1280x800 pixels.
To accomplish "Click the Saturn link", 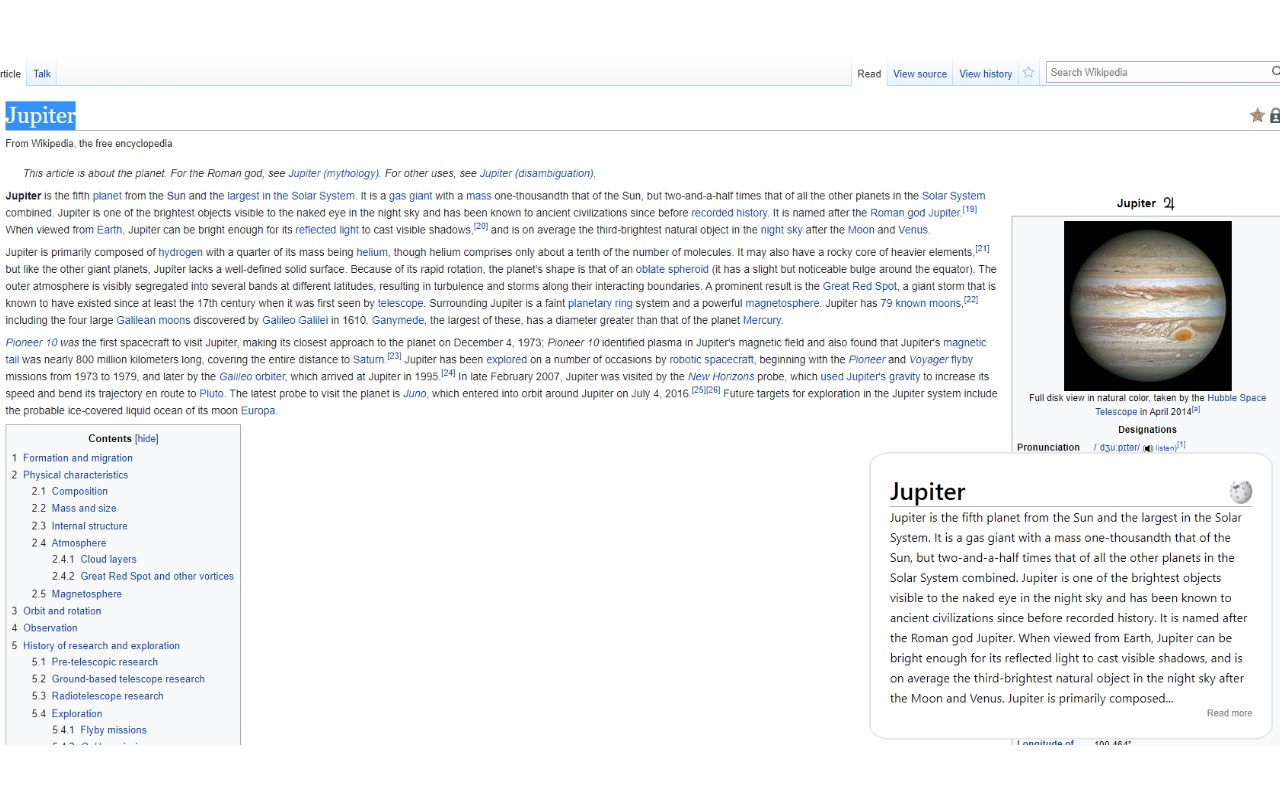I will click(x=368, y=360).
